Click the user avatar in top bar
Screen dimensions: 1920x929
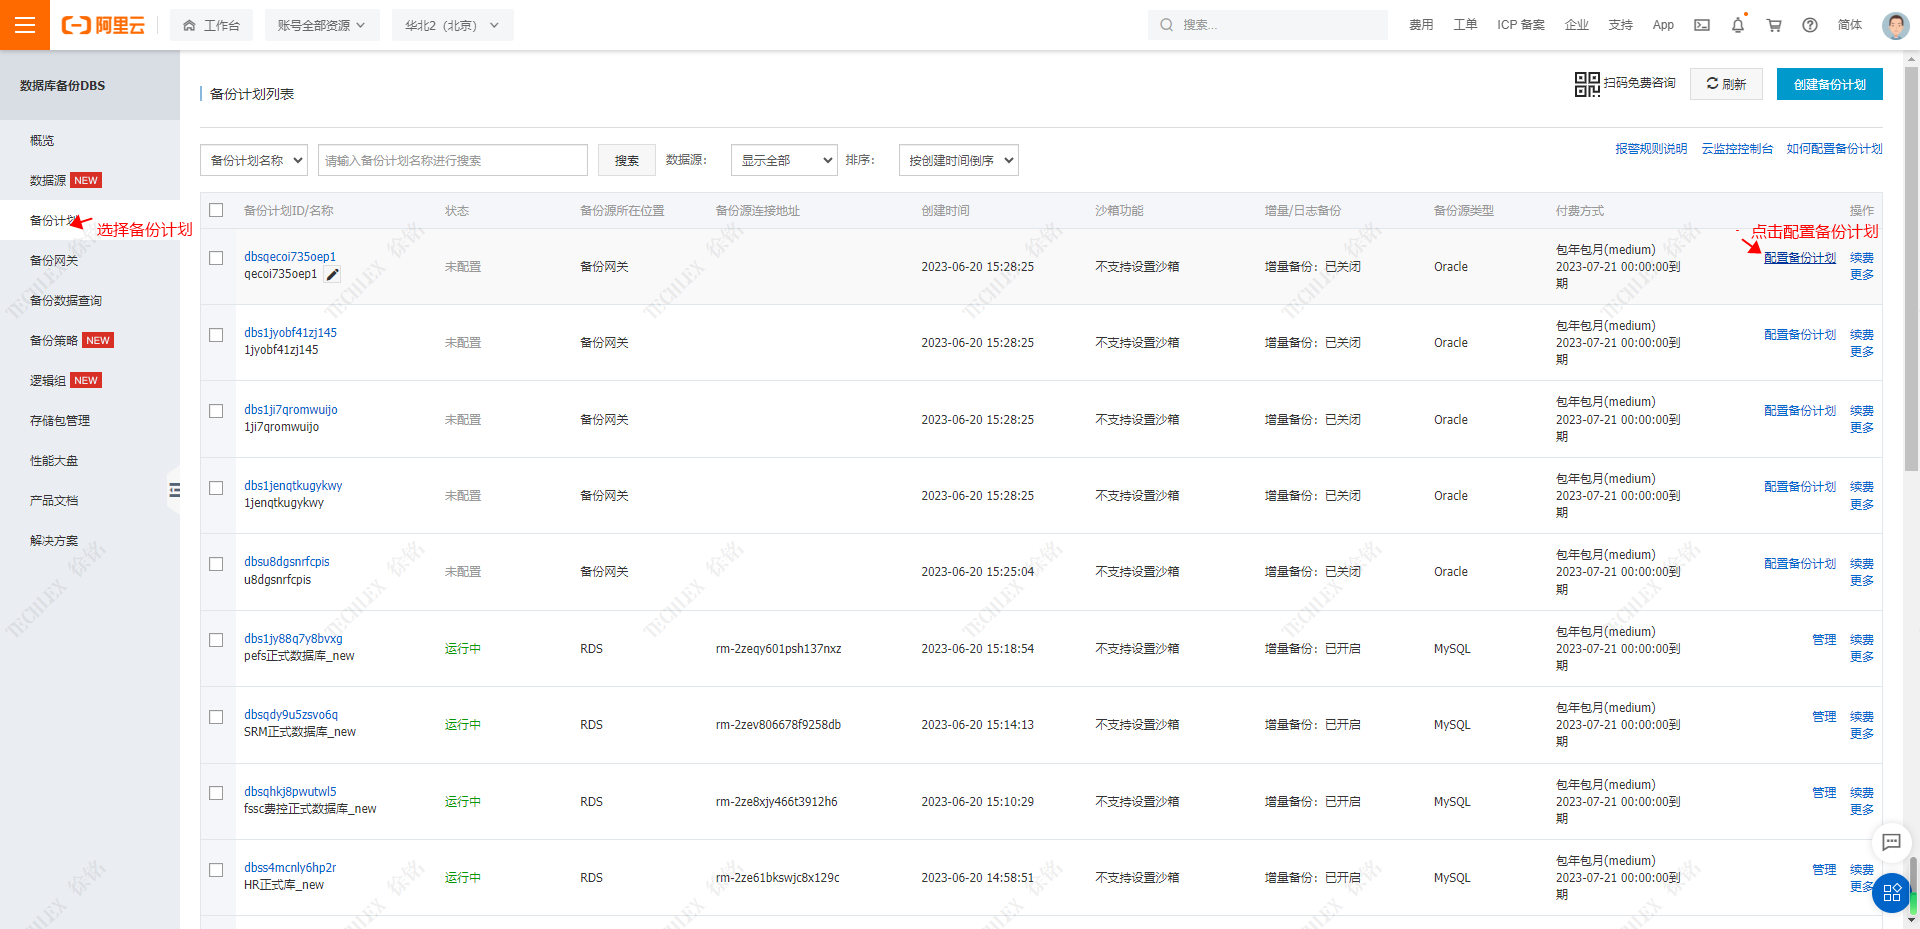1895,25
